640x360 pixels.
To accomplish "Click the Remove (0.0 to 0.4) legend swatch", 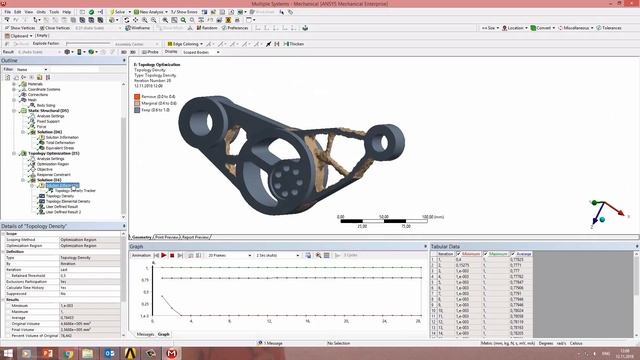I will coord(137,97).
